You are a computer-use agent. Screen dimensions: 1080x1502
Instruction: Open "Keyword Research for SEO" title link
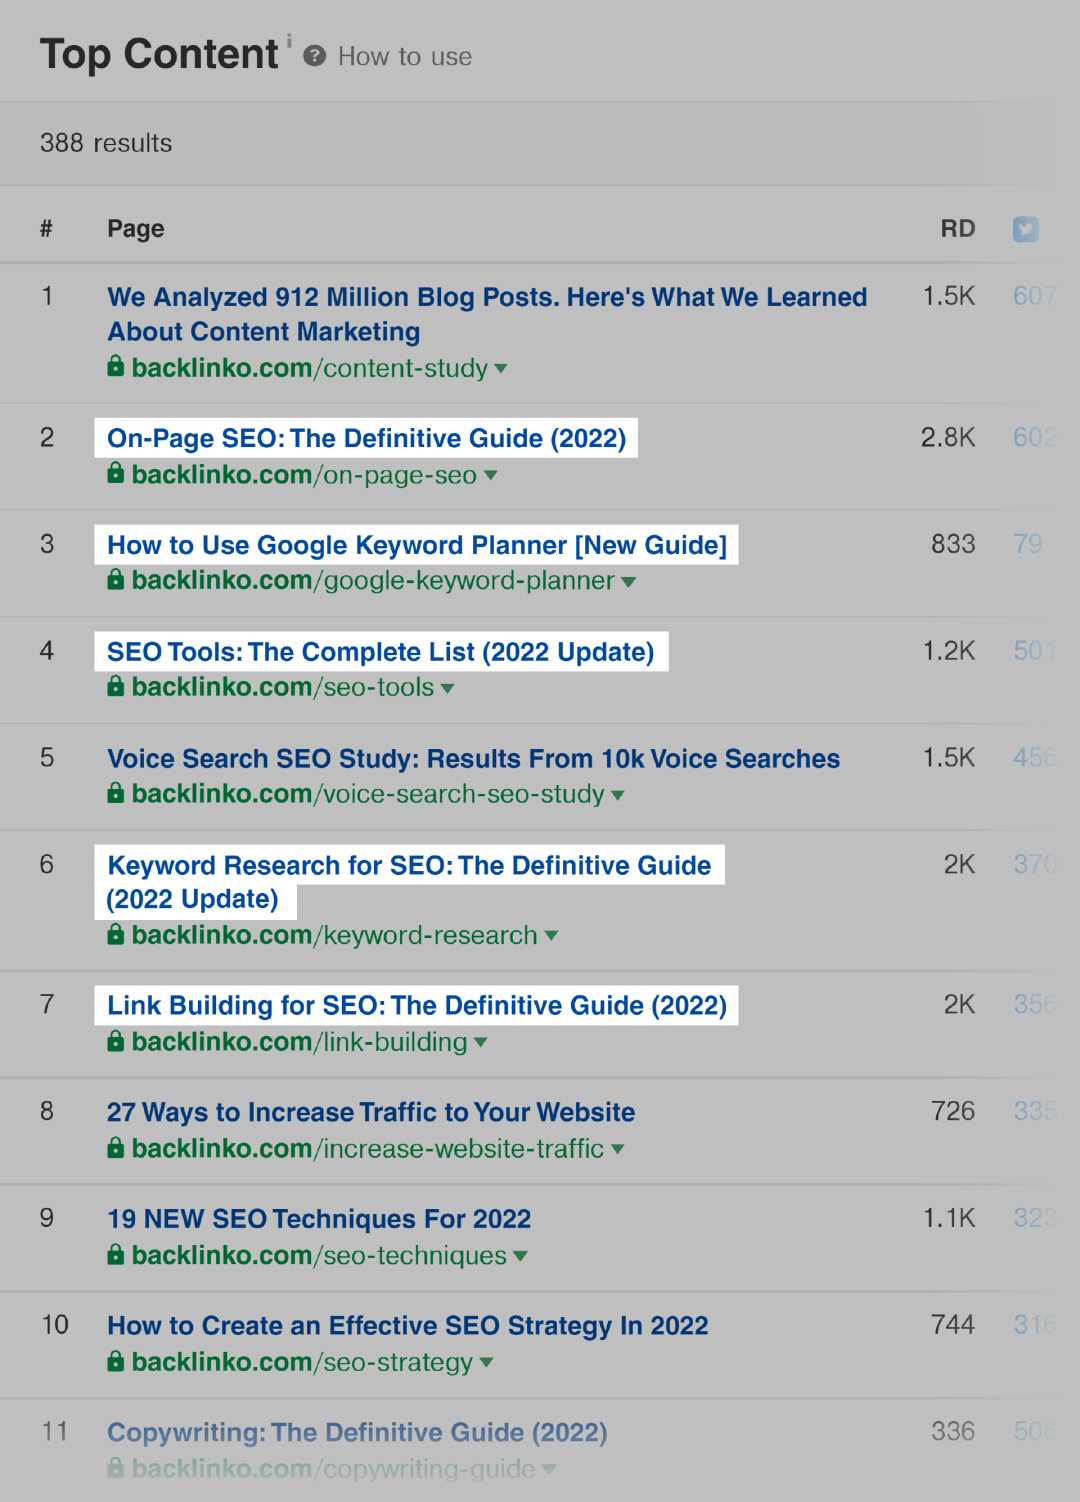(x=409, y=882)
